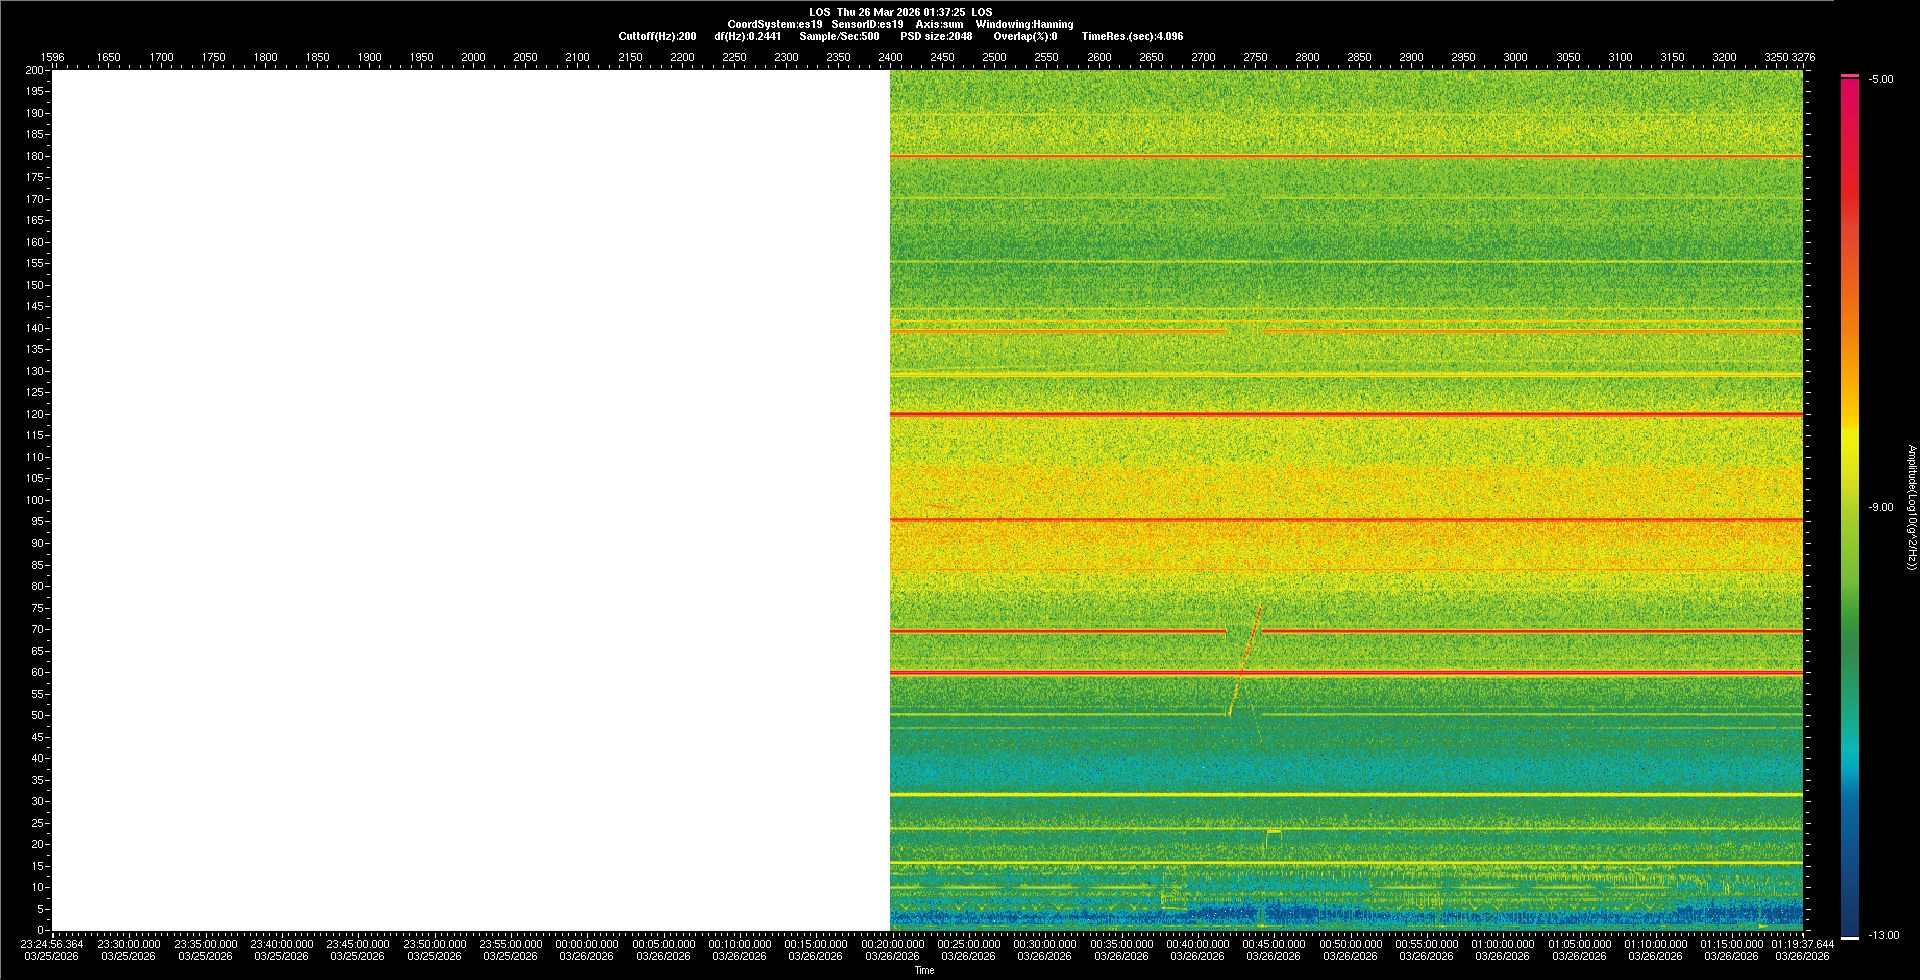The width and height of the screenshot is (1920, 980).
Task: Click the Windowing:Hanning header text
Action: 1024,24
